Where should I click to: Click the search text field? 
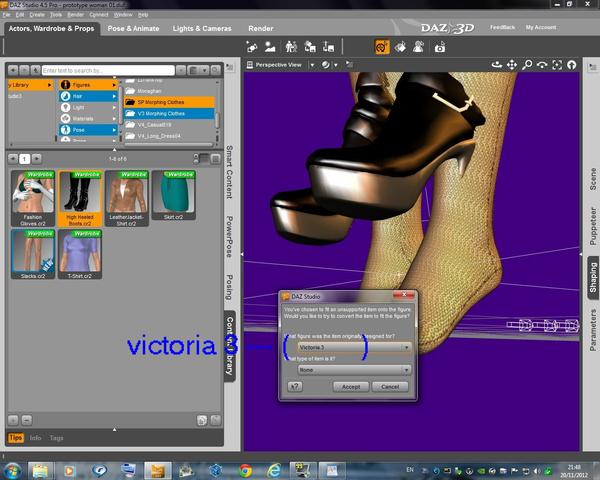tap(108, 70)
